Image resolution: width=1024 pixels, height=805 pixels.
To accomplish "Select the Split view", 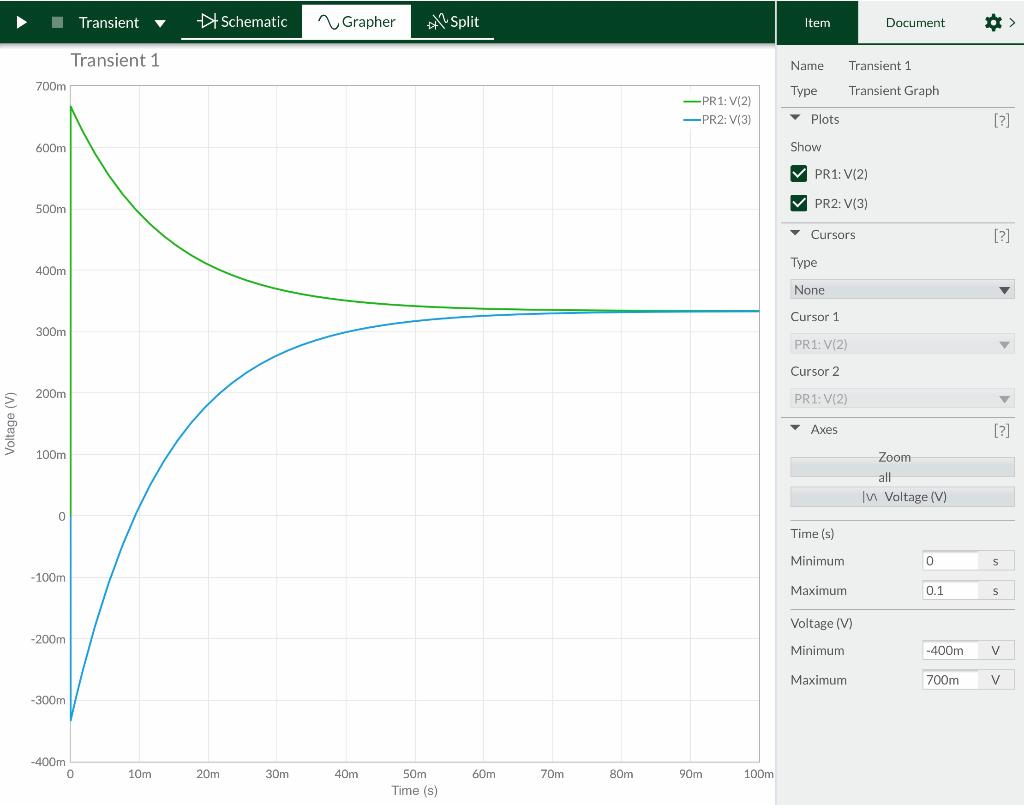I will [x=452, y=21].
